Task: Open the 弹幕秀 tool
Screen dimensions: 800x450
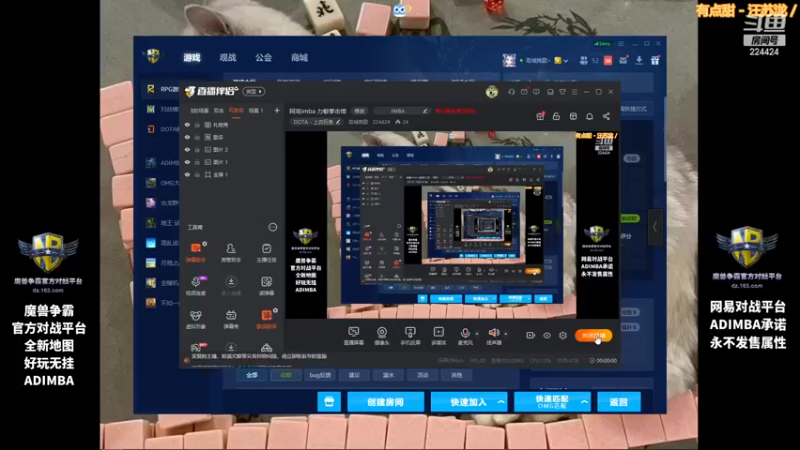Action: pos(231,319)
